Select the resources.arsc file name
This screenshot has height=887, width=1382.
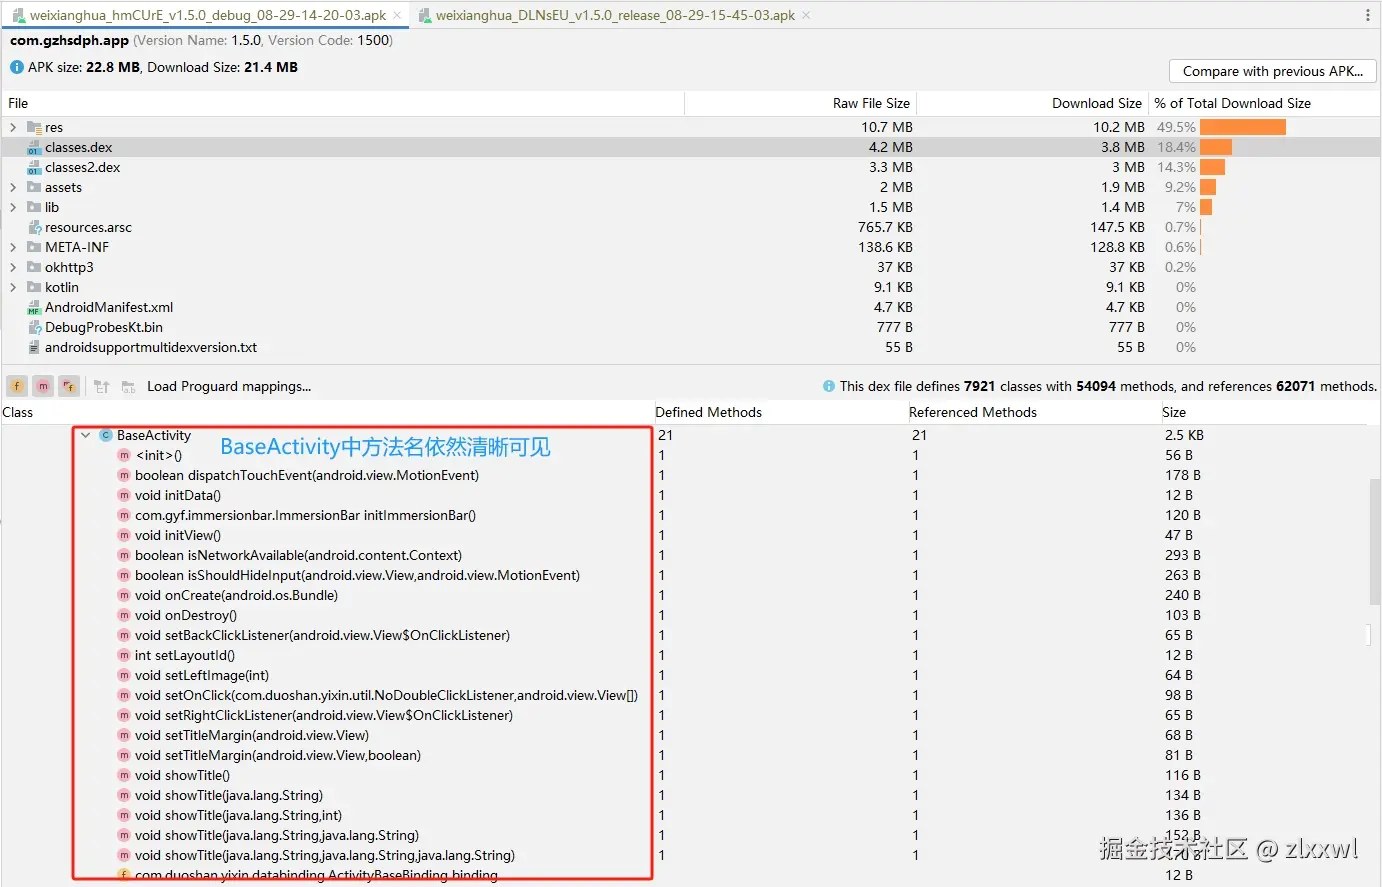point(88,227)
